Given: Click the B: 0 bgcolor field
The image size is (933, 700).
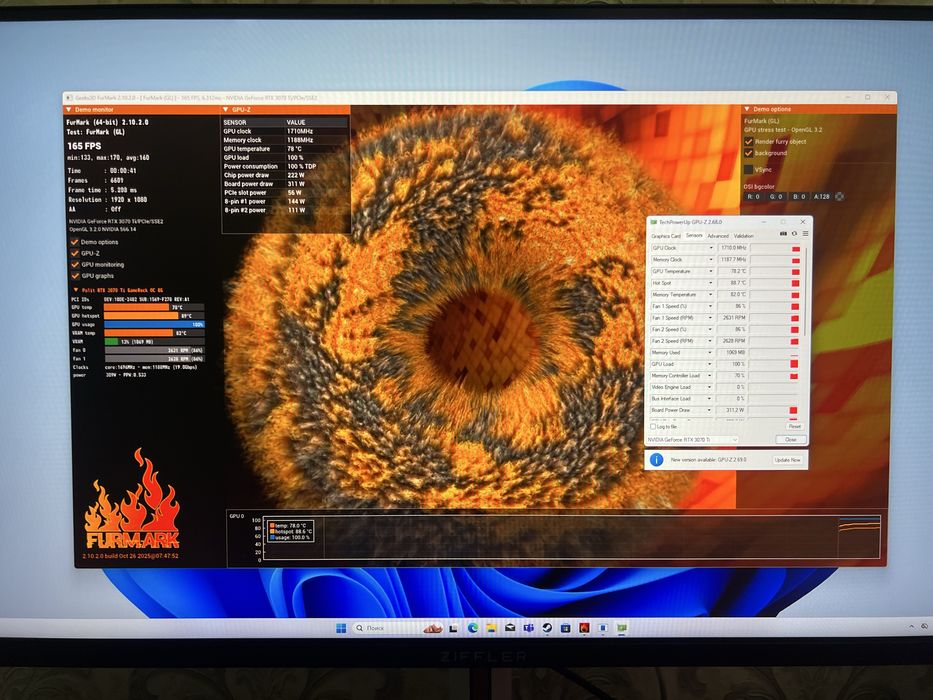Looking at the screenshot, I should [799, 196].
